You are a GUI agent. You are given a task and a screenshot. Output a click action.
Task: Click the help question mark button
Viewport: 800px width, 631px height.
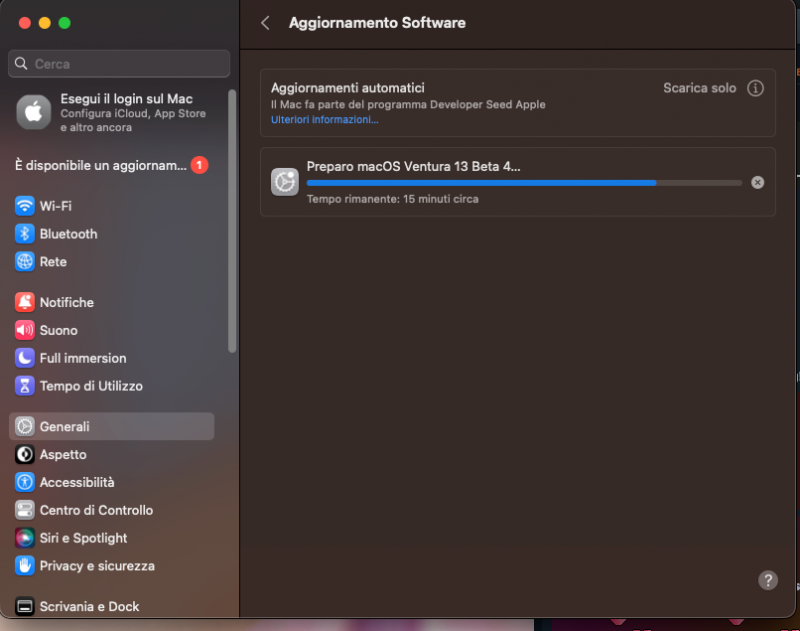click(x=768, y=580)
